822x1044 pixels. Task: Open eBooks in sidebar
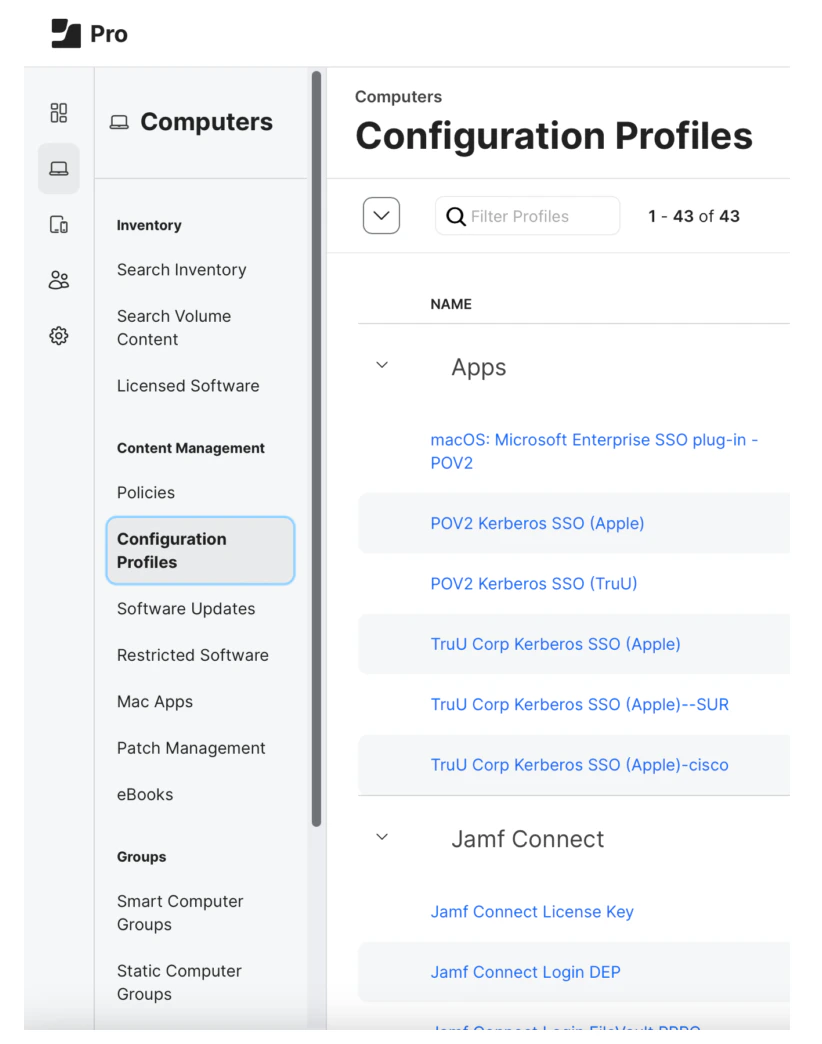pos(145,794)
